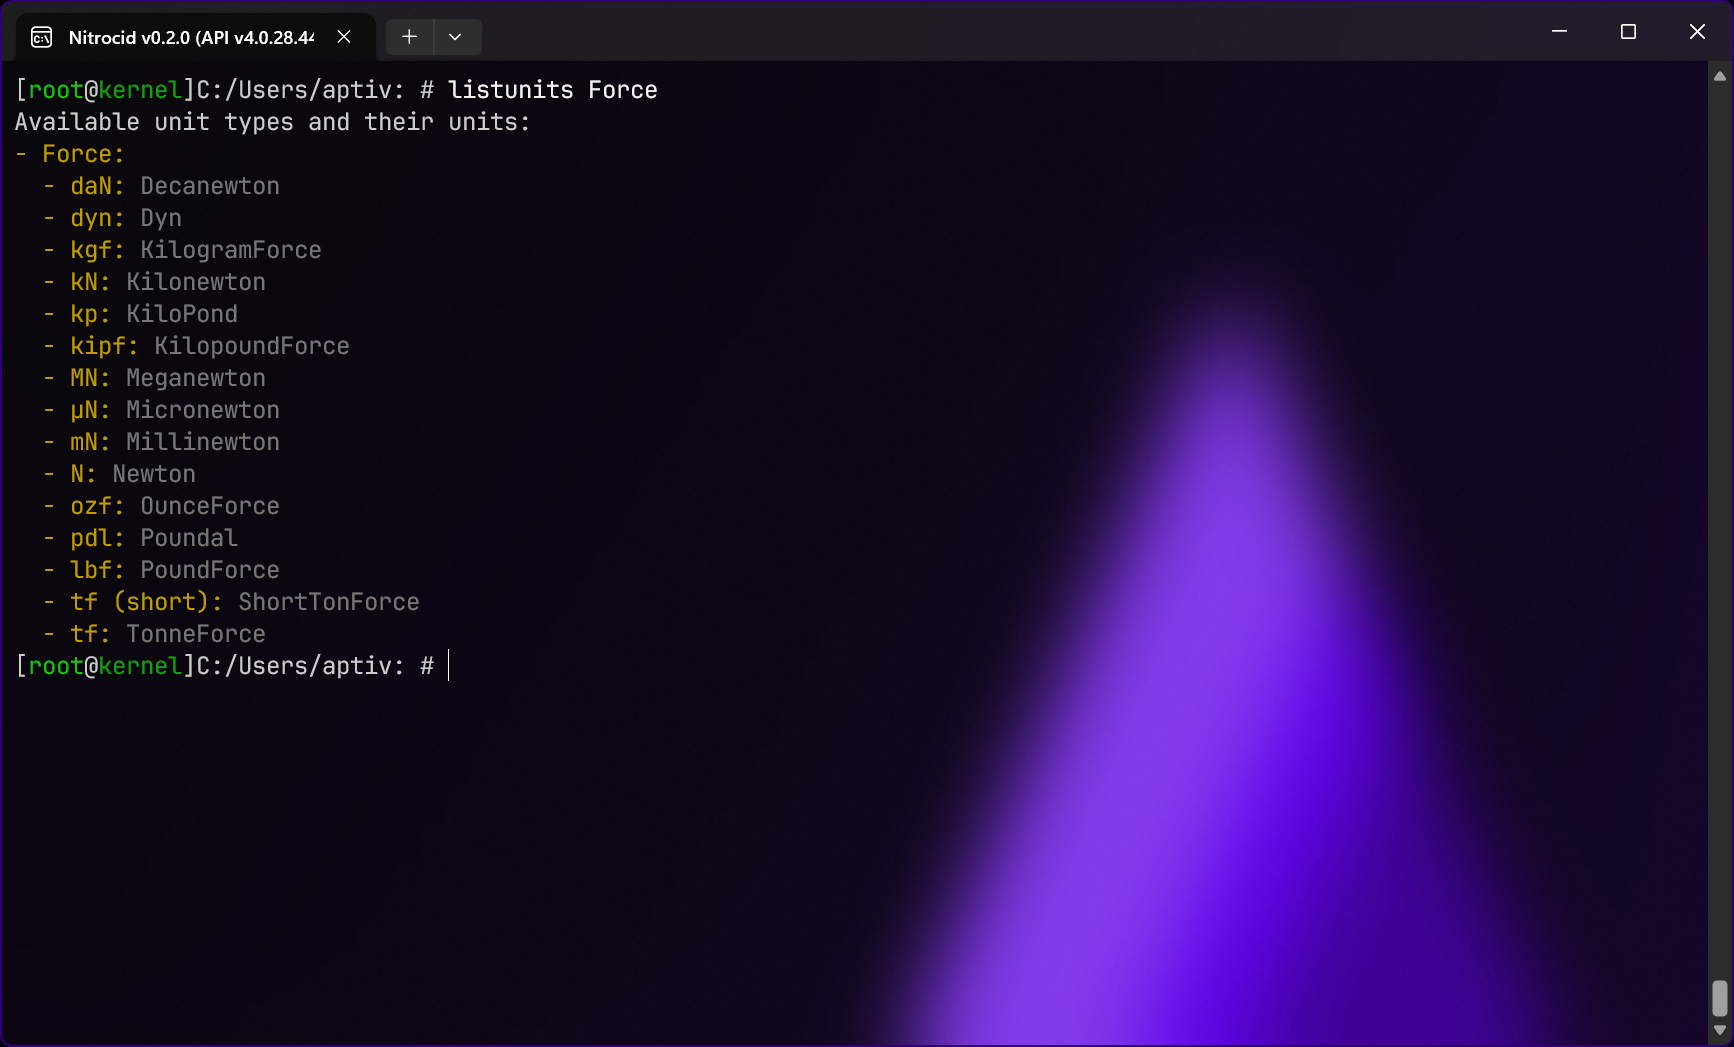Open a new terminal tab
The width and height of the screenshot is (1734, 1047).
(409, 37)
